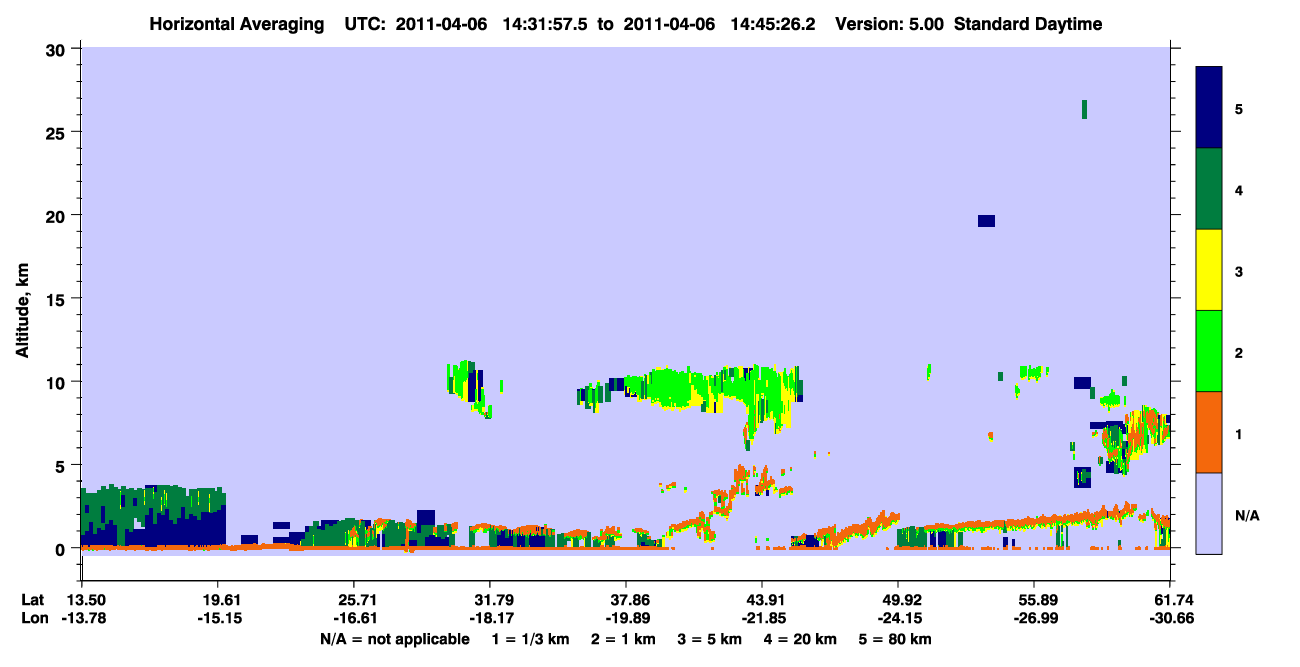Click the legend text '1 = 1/3 km'
The image size is (1300, 667).
click(532, 639)
